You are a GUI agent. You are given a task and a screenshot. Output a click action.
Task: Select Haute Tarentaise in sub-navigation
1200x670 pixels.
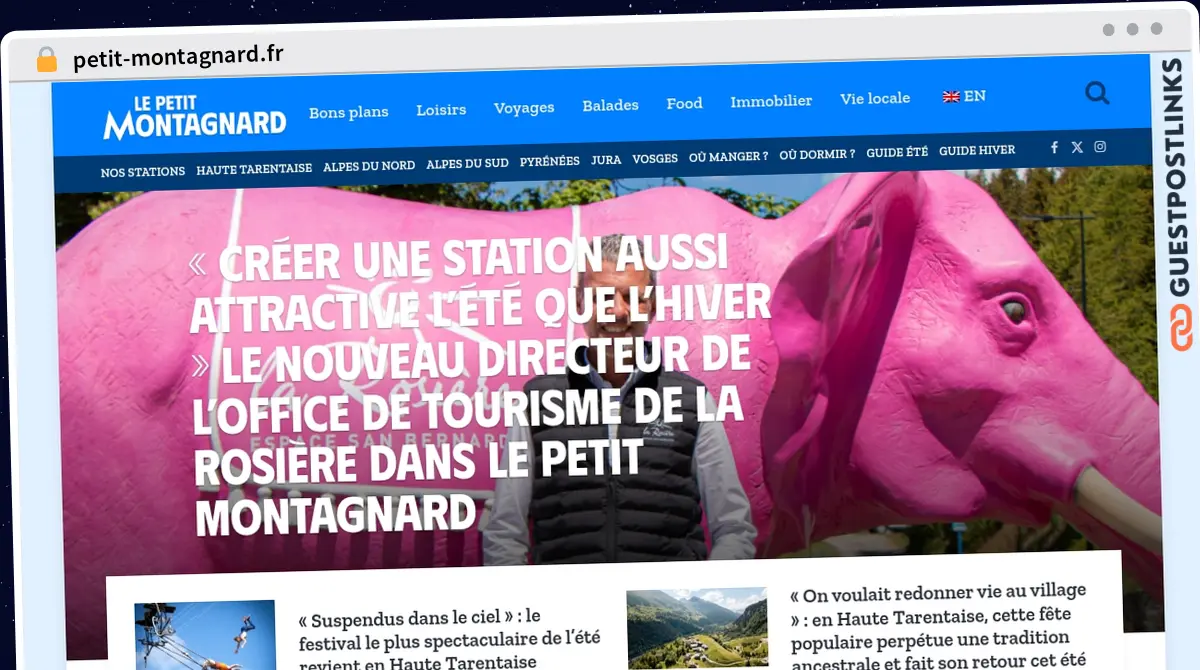coord(254,169)
